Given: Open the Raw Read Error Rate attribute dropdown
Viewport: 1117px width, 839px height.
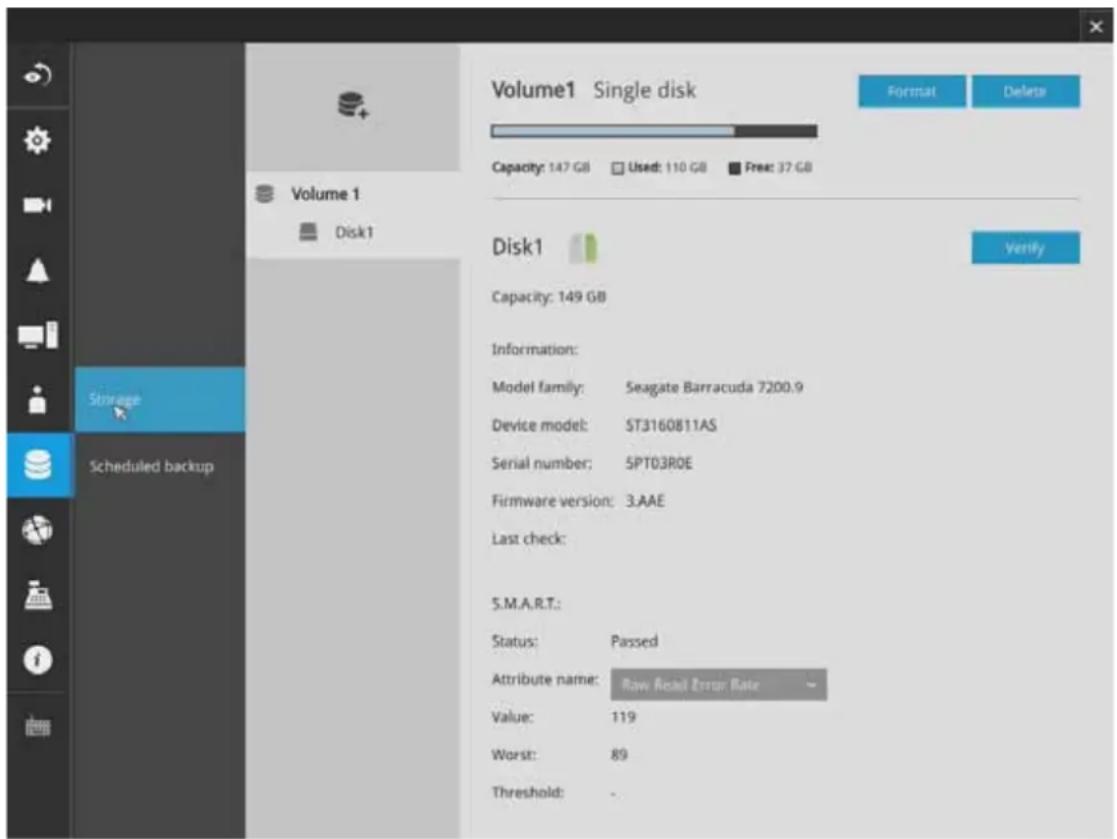Looking at the screenshot, I should point(719,684).
